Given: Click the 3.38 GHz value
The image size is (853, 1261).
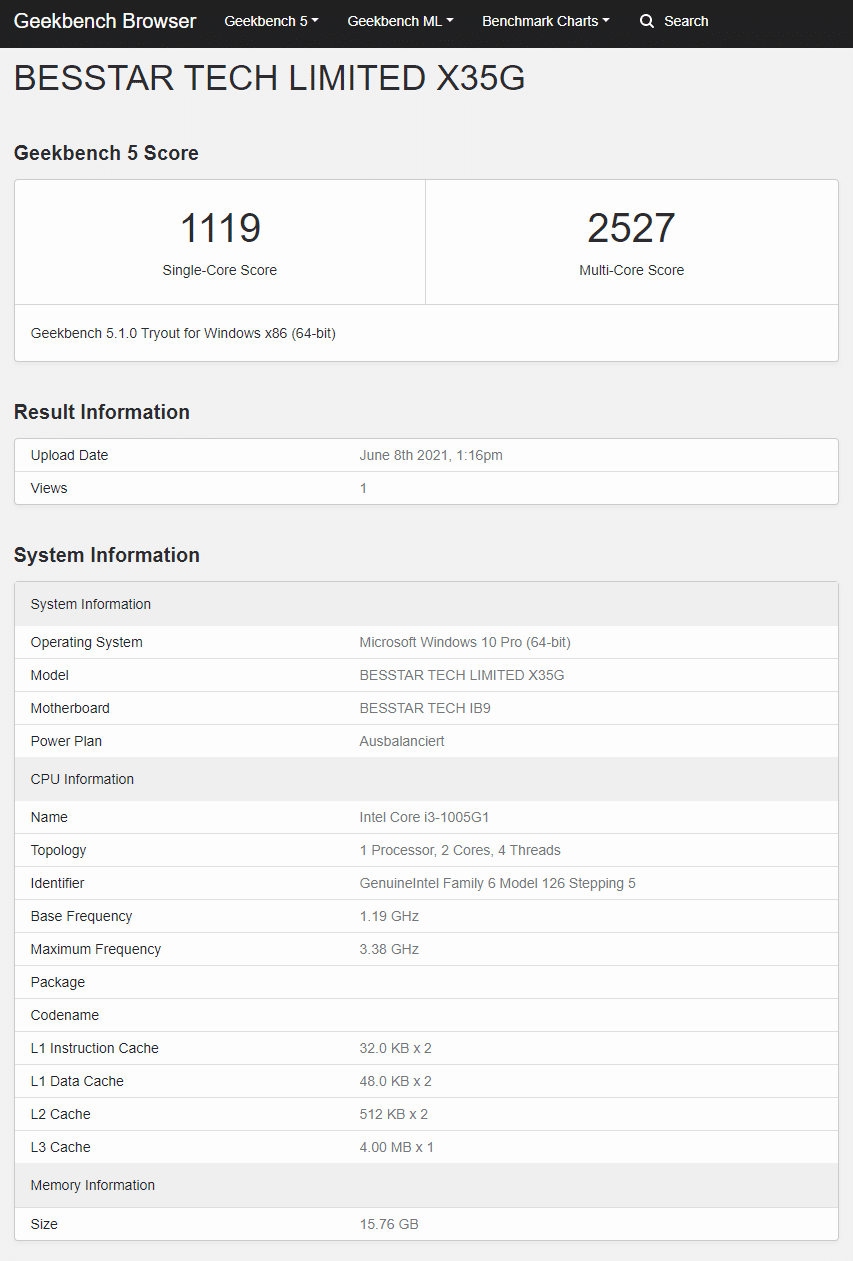Looking at the screenshot, I should (389, 949).
